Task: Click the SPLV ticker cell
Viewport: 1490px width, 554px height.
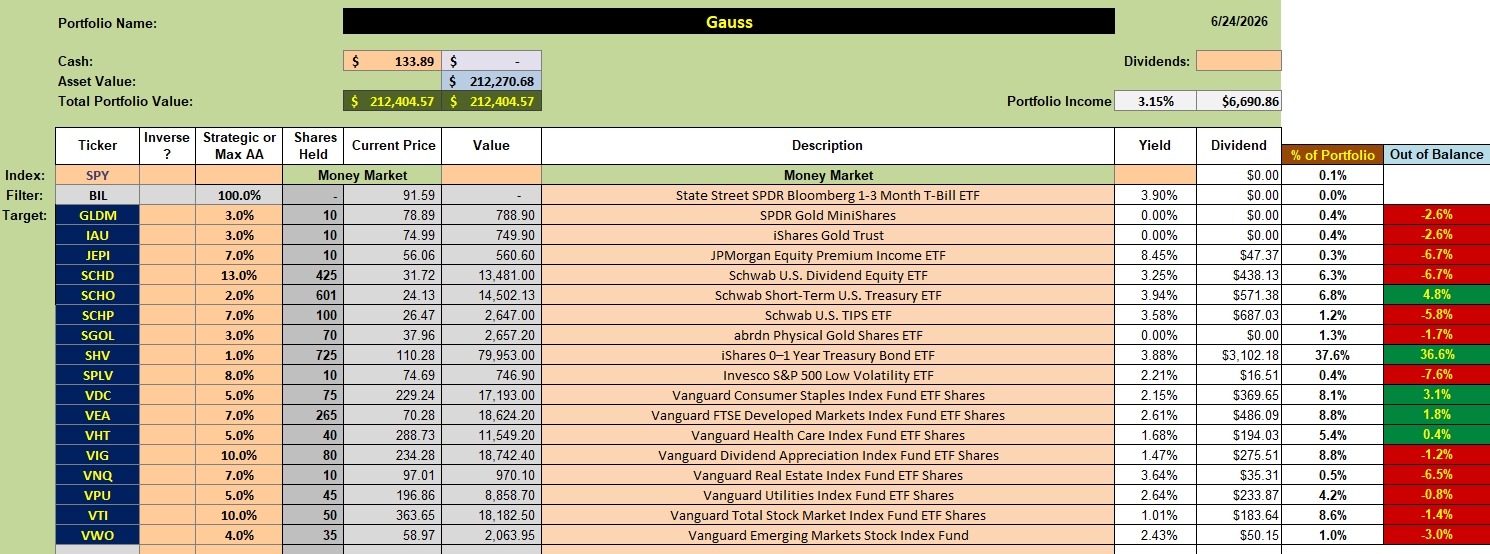Action: [x=97, y=375]
